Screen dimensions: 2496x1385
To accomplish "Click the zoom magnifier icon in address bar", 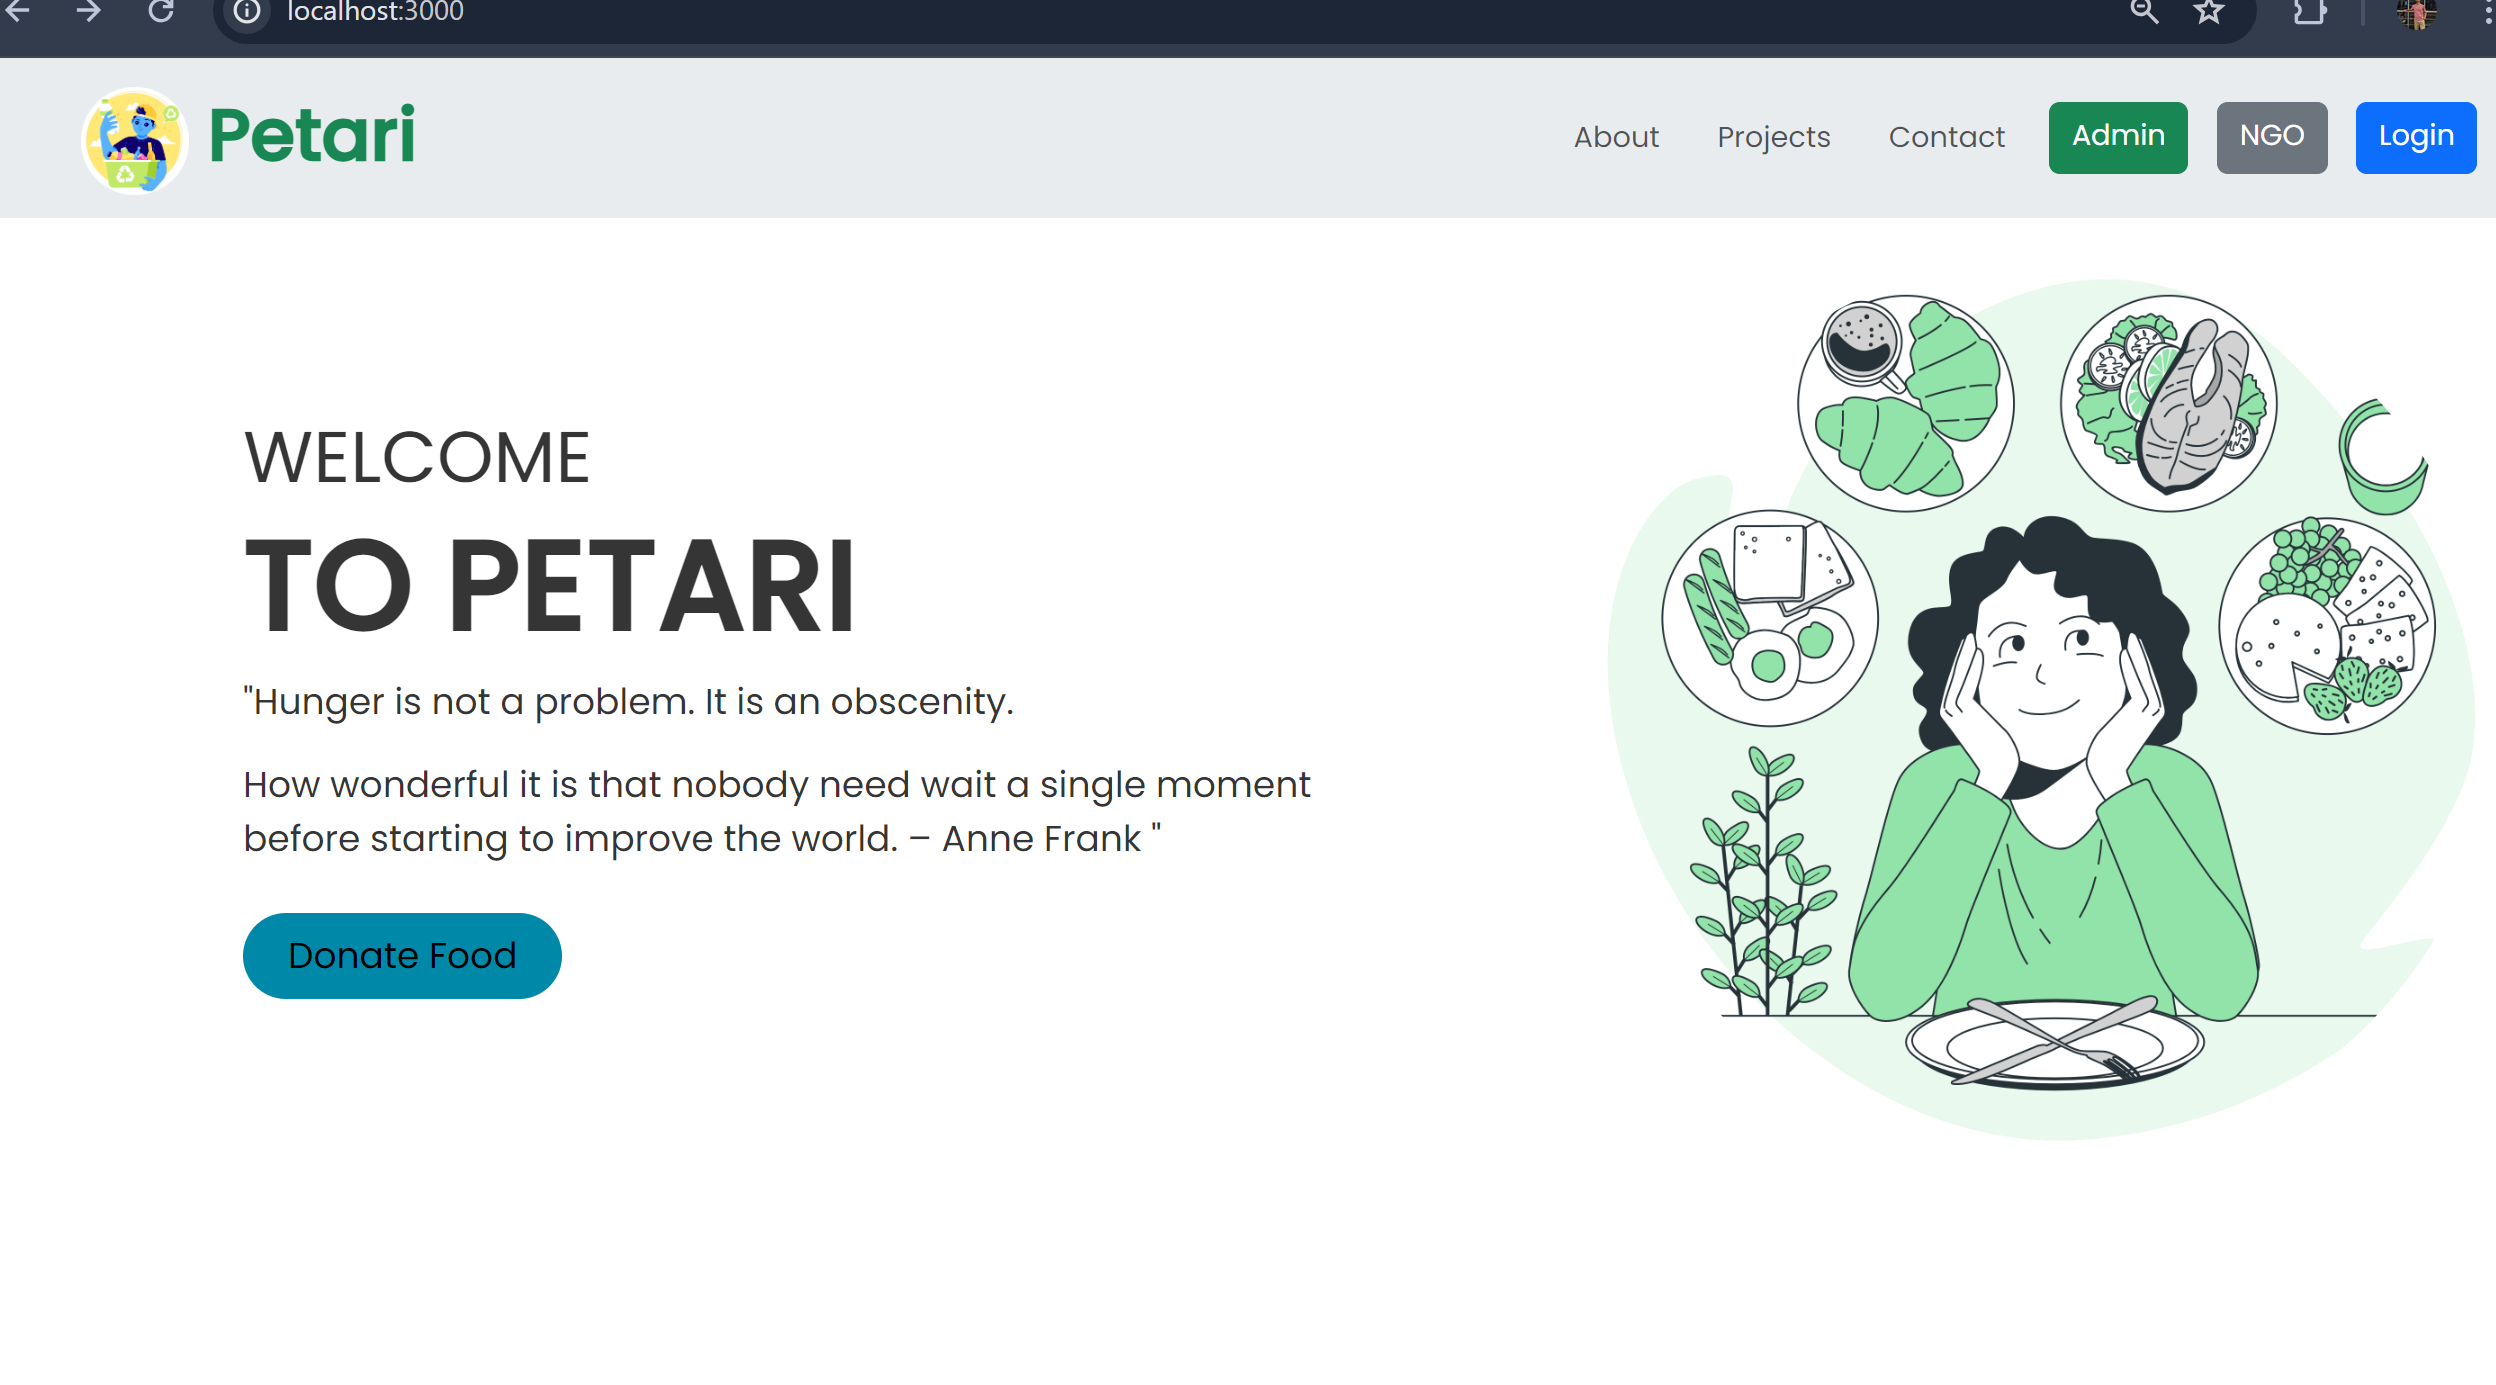I will pos(2144,11).
